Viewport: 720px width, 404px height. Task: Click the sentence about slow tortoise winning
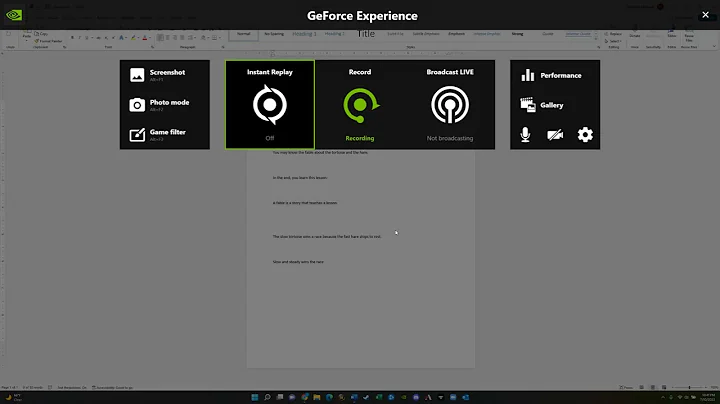coord(327,236)
